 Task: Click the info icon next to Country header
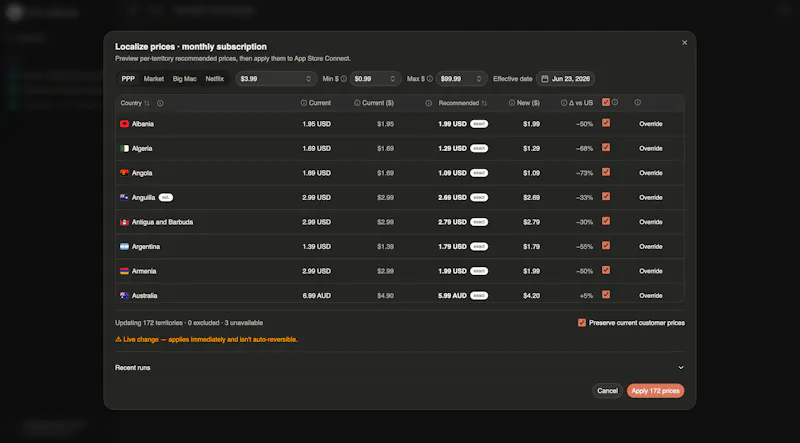coord(160,103)
